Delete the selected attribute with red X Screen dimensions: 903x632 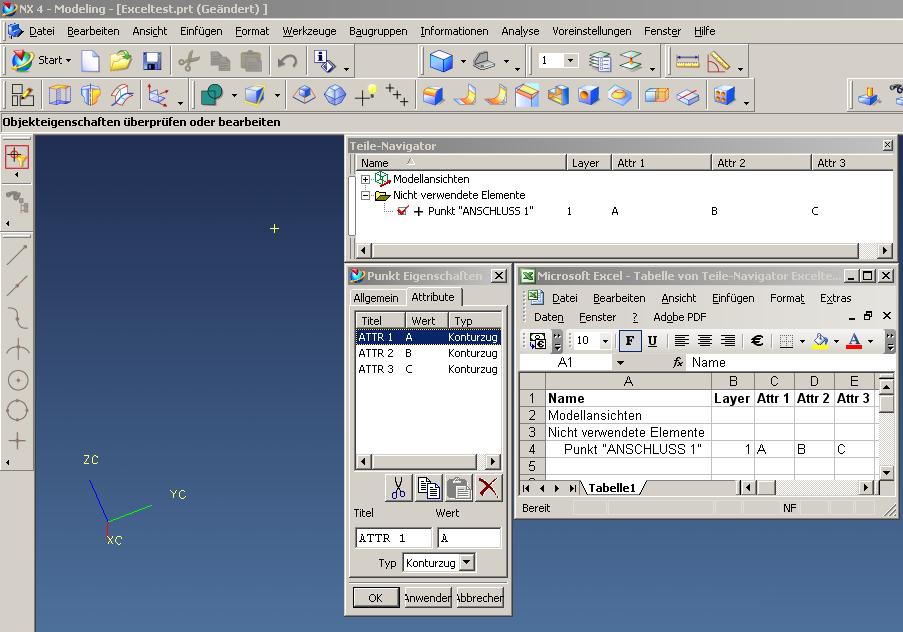click(x=488, y=487)
